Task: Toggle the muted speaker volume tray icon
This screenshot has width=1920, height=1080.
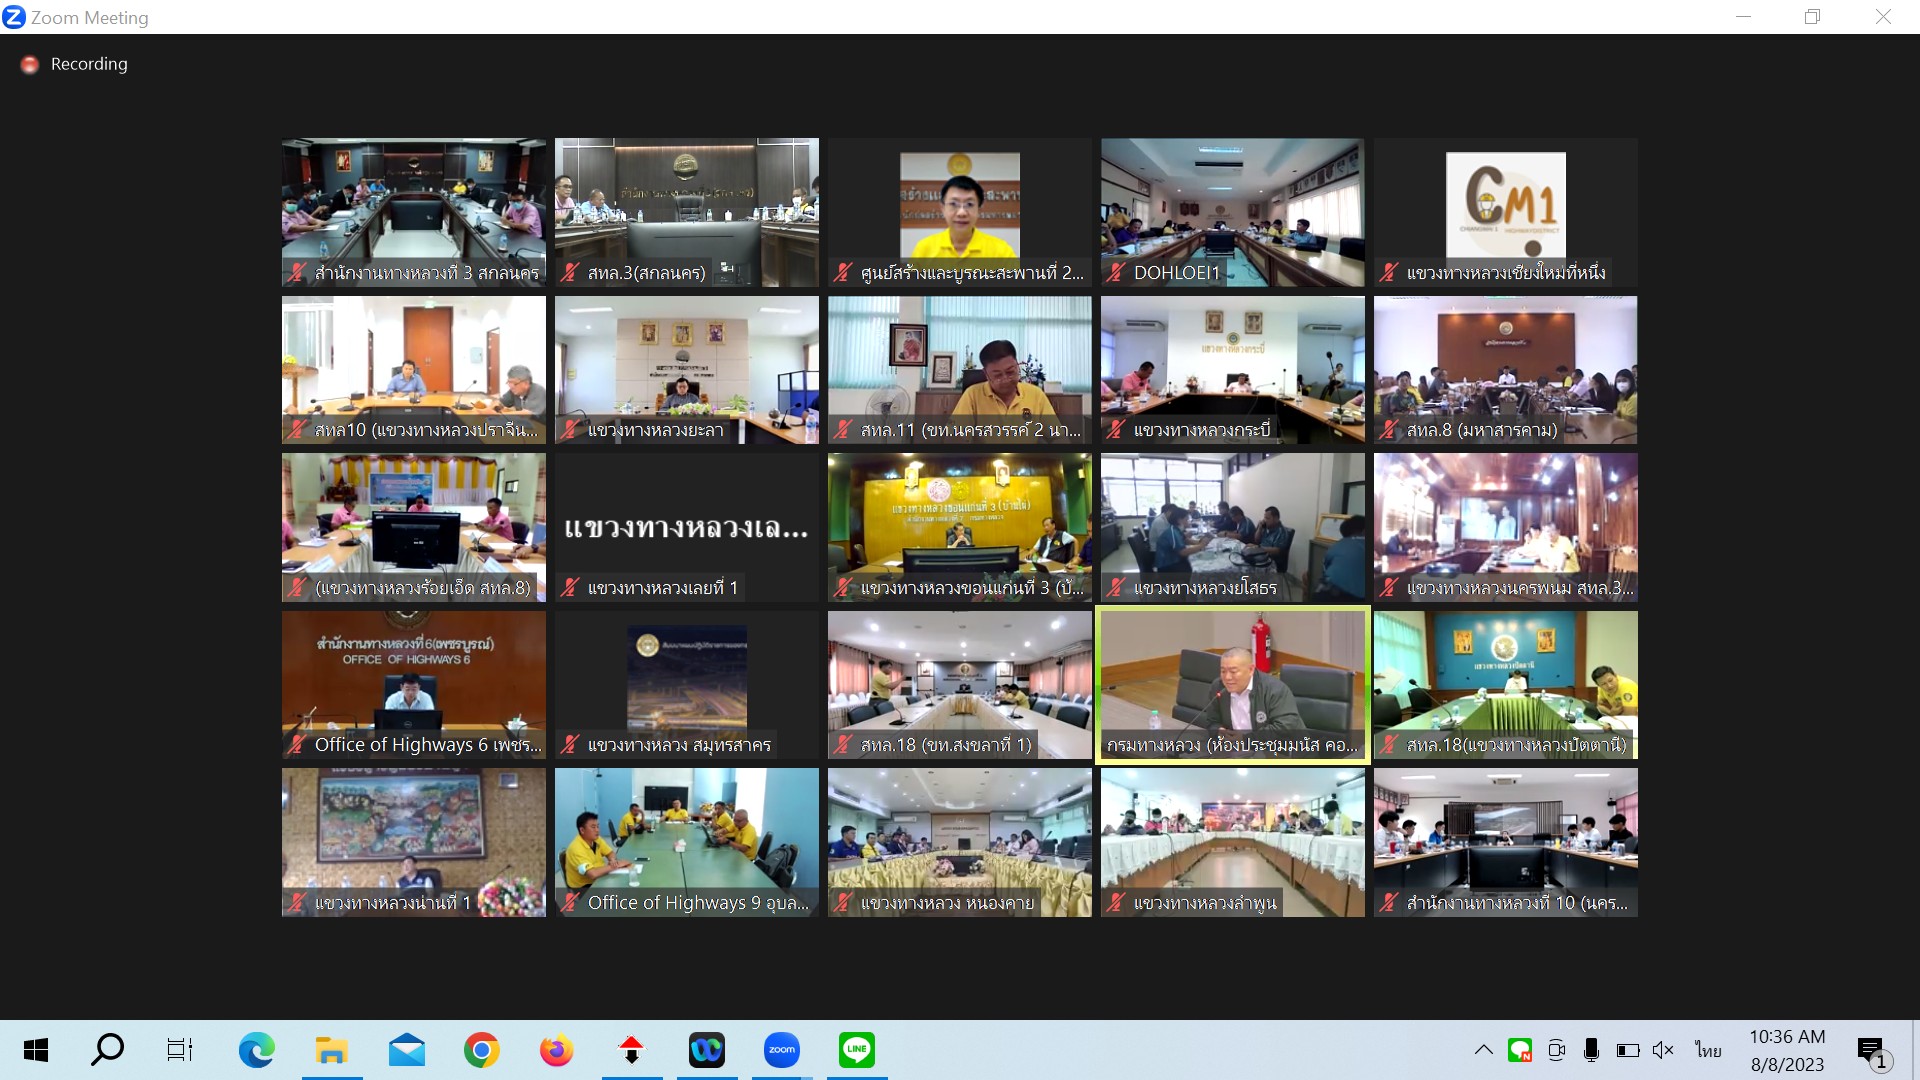Action: pyautogui.click(x=1663, y=1050)
